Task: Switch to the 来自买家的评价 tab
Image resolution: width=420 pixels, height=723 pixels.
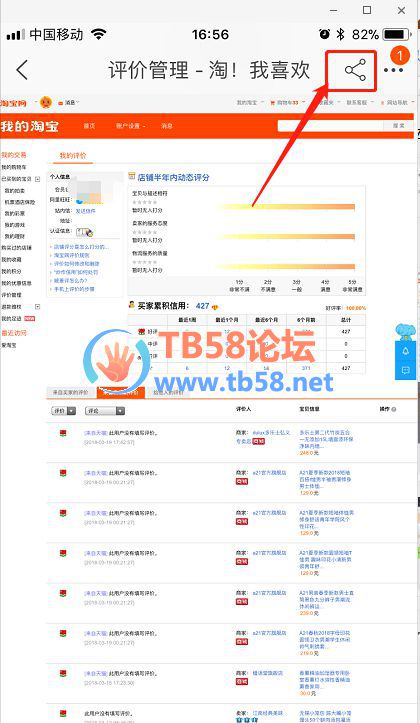Action: (x=70, y=392)
